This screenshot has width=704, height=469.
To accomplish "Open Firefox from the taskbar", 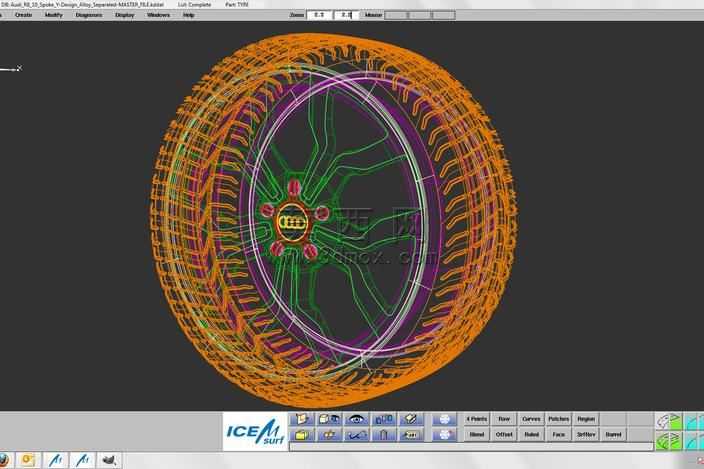I will pos(4,460).
